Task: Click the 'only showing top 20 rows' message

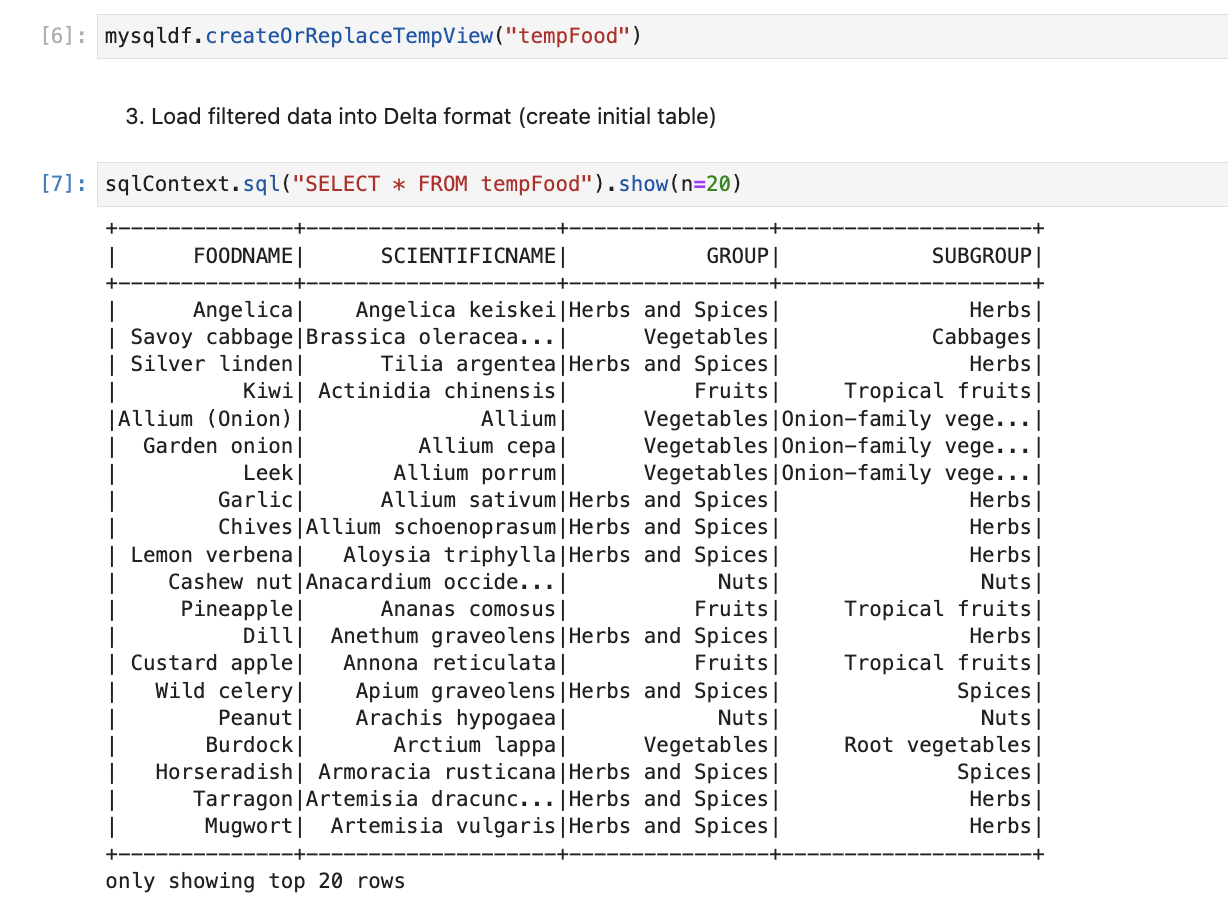Action: 255,881
